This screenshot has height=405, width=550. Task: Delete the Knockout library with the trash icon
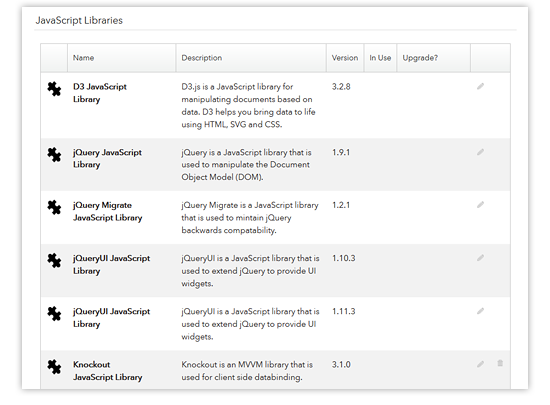tap(500, 363)
